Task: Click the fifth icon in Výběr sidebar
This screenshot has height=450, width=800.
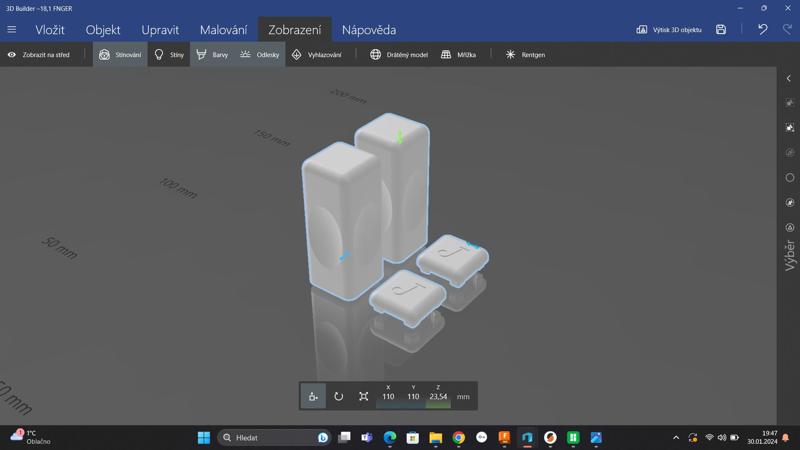Action: pos(790,203)
